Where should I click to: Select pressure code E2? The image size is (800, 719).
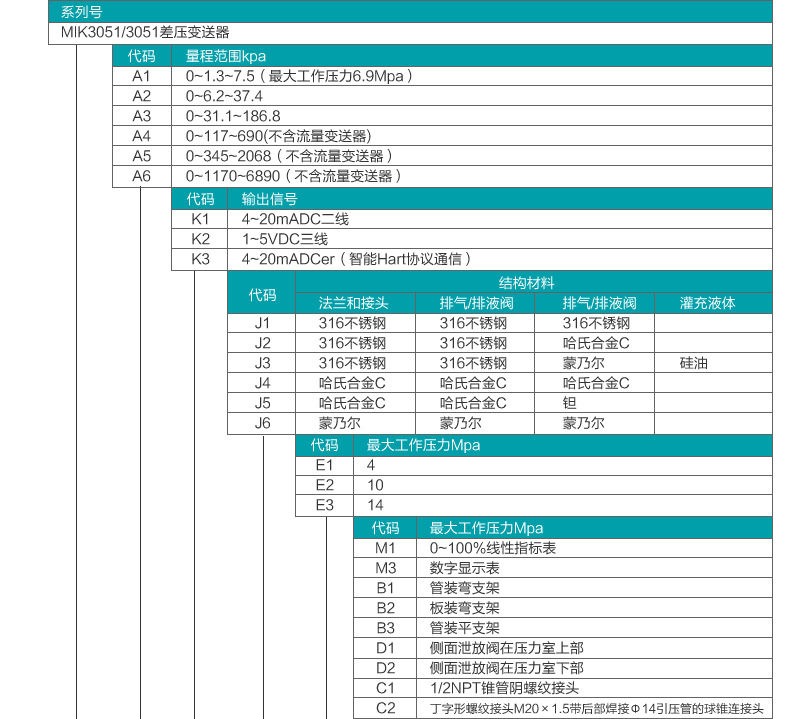(324, 485)
